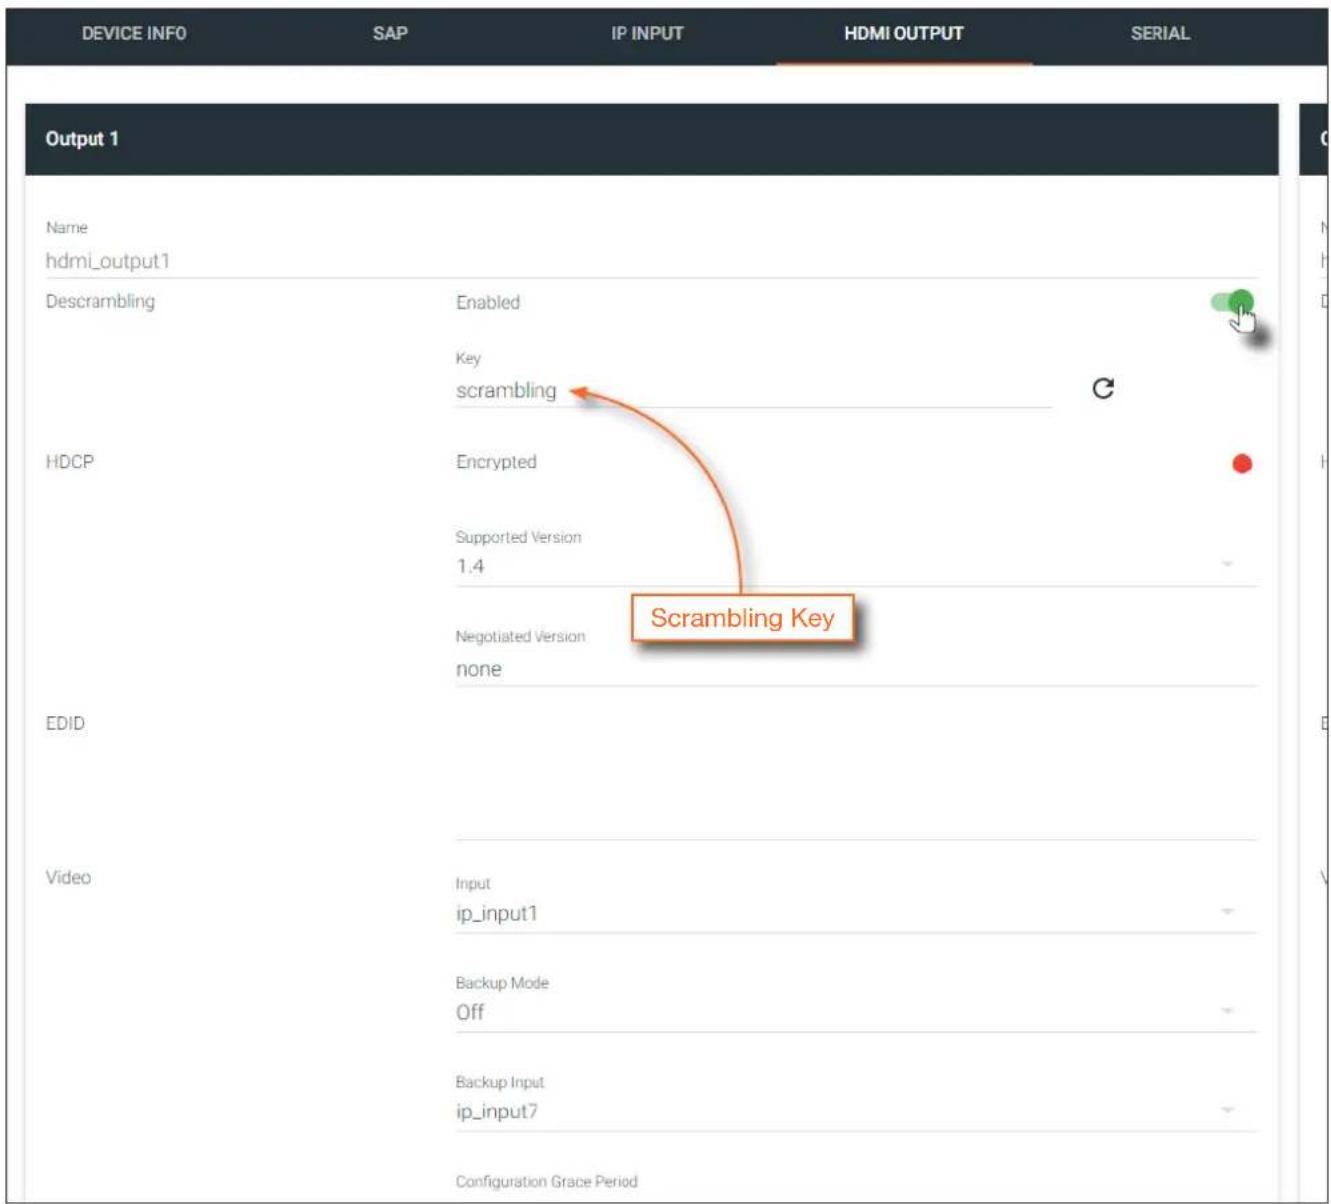Image resolution: width=1331 pixels, height=1204 pixels.
Task: Edit the scrambling Key field
Action: pos(753,391)
